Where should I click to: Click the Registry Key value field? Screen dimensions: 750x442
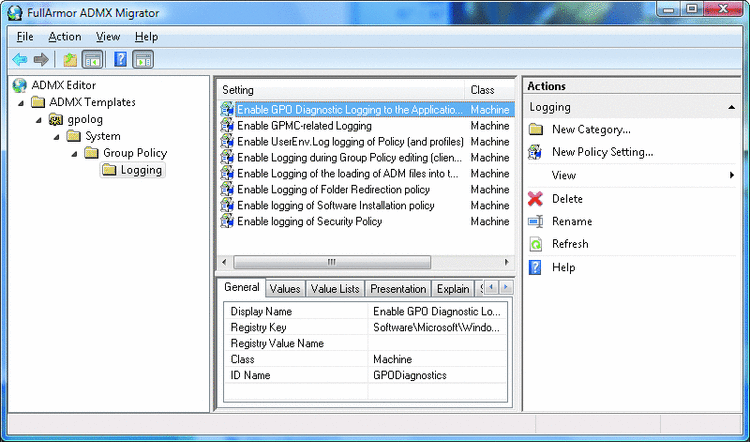coord(437,328)
